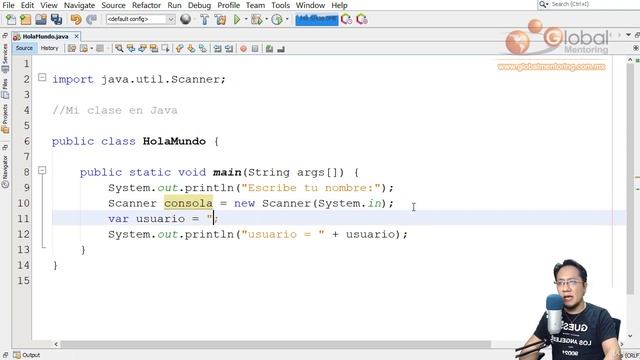Click the Open Project toolbar icon
This screenshot has width=640, height=360.
(41, 19)
